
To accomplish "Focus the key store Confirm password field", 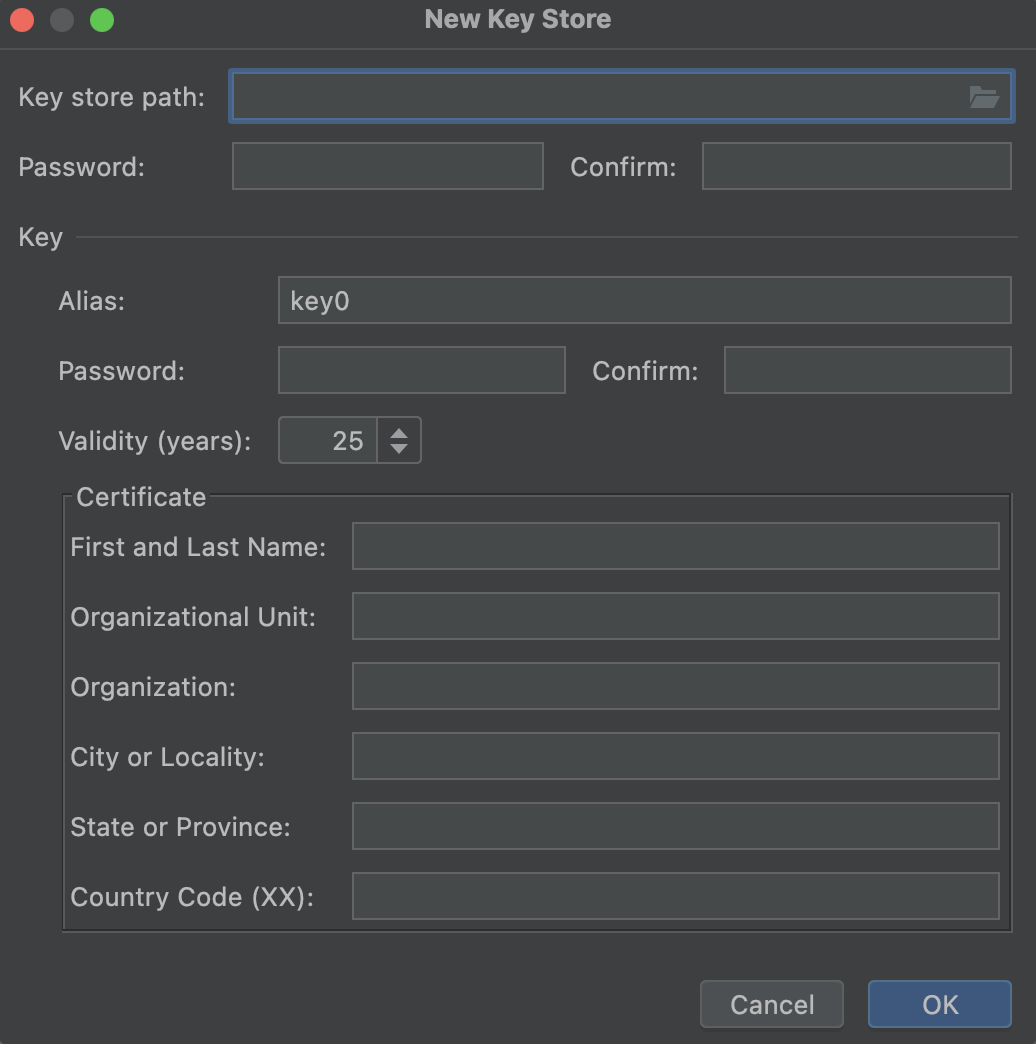I will coord(856,166).
